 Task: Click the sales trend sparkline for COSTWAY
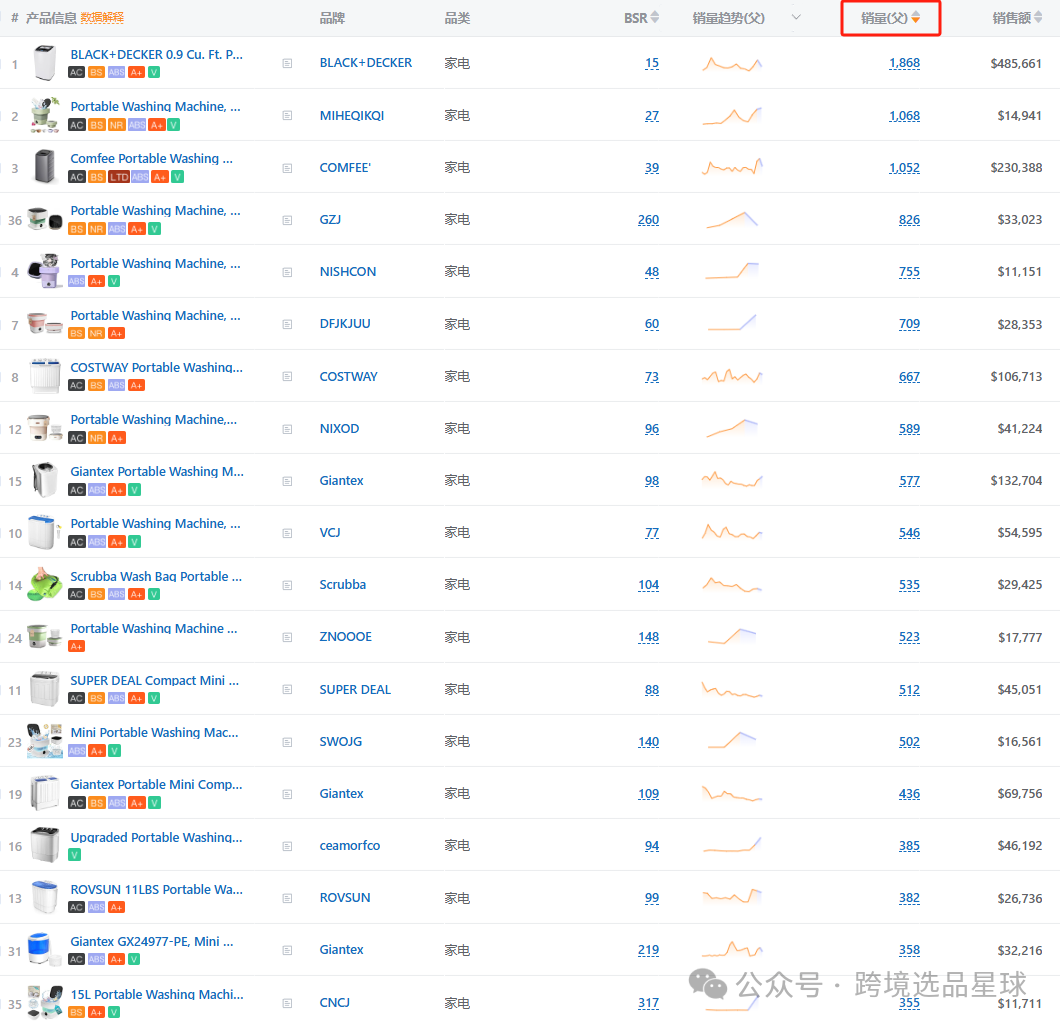732,376
